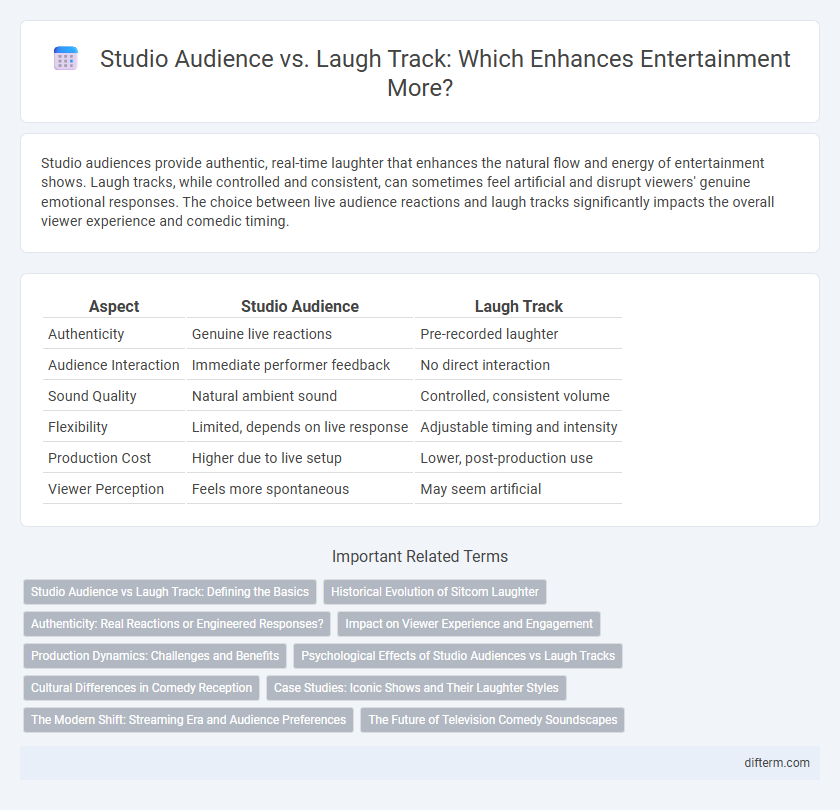
Task: Open 'Studio Audience vs Laugh Track: Defining the Basics' tag
Action: [x=170, y=591]
